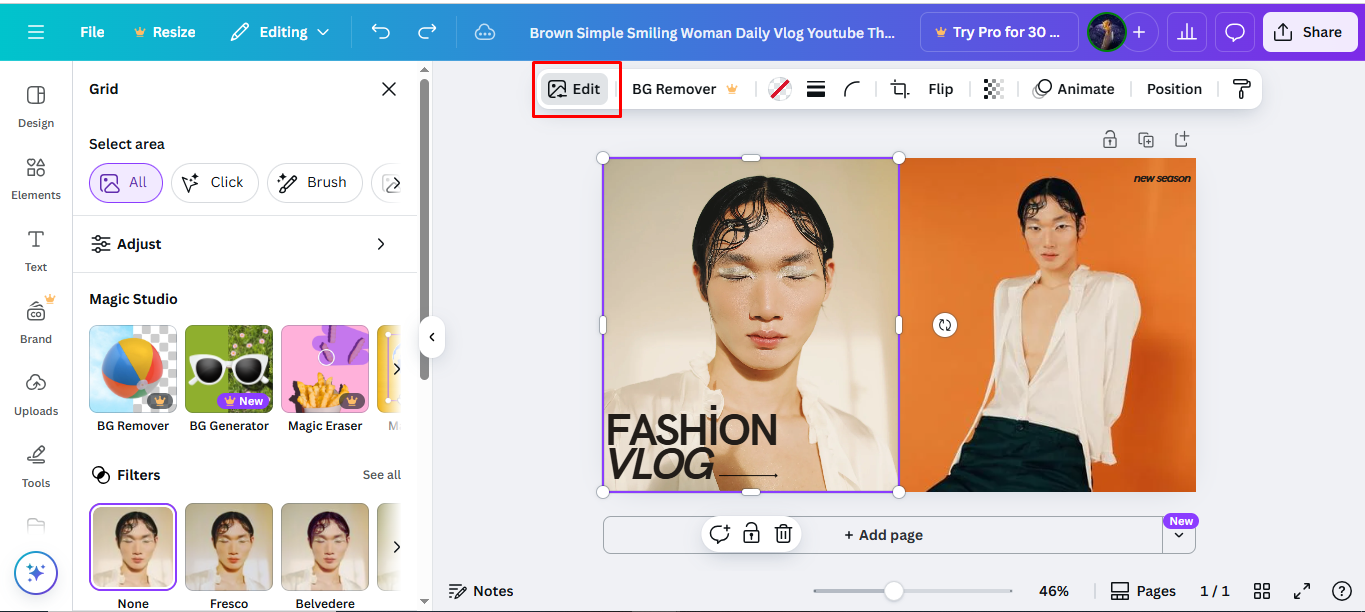Apply the Fresco filter thumbnail

pyautogui.click(x=228, y=546)
